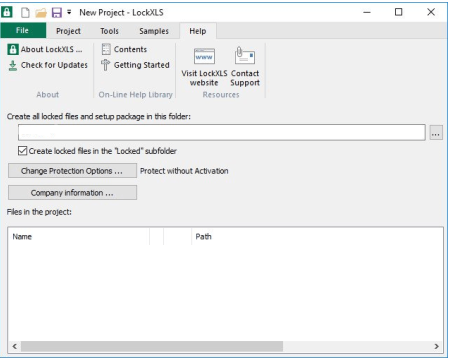The width and height of the screenshot is (450, 362).
Task: Browse for folder with the ellipsis button
Action: pyautogui.click(x=436, y=133)
